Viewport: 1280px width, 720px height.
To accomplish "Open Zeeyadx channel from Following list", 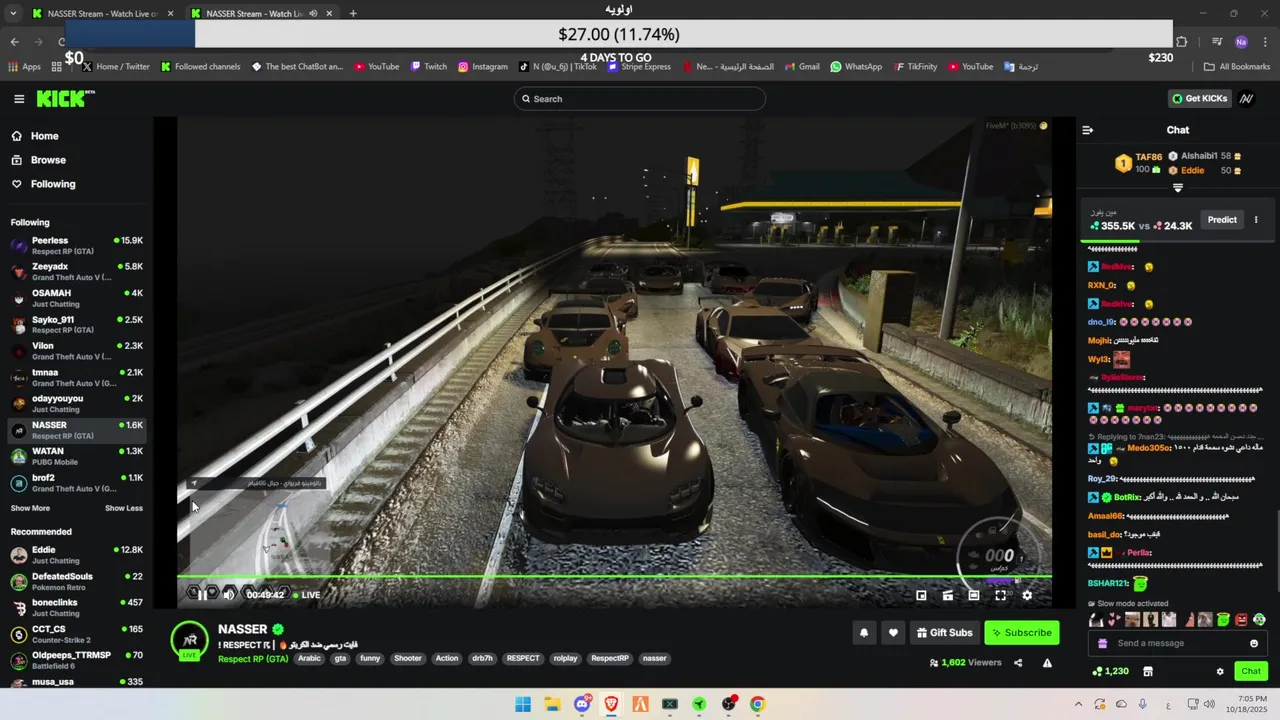I will click(77, 272).
